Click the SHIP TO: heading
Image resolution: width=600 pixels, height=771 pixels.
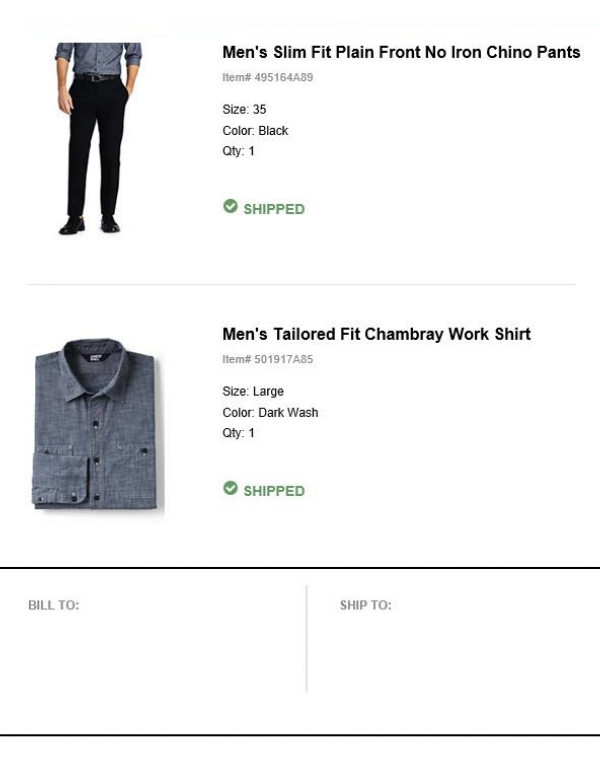[x=365, y=606]
